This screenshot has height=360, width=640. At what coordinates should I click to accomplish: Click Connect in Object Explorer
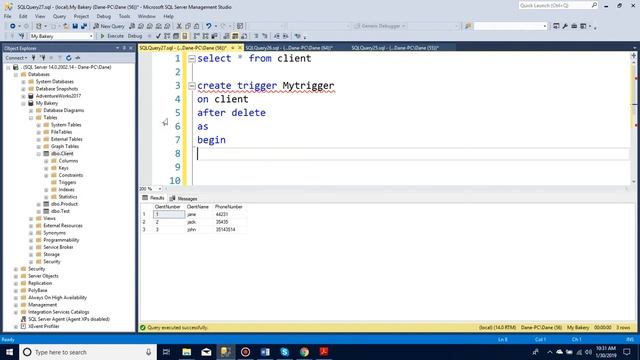pyautogui.click(x=16, y=58)
